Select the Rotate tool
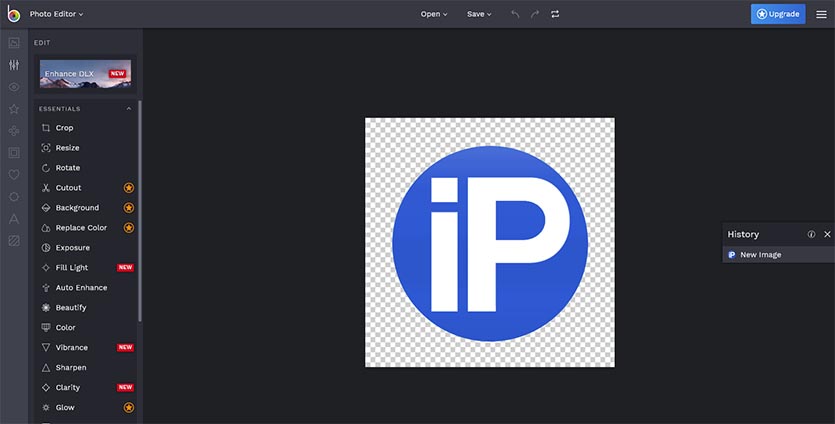Screen dimensions: 835x424 [85, 168]
